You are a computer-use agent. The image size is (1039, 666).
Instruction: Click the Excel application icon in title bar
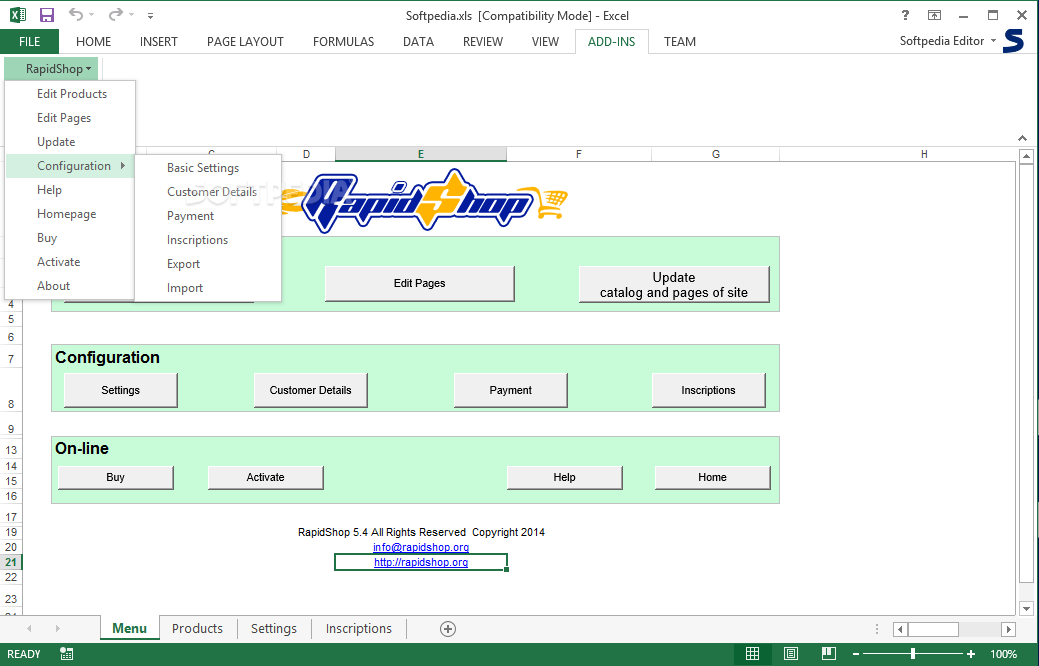[17, 15]
